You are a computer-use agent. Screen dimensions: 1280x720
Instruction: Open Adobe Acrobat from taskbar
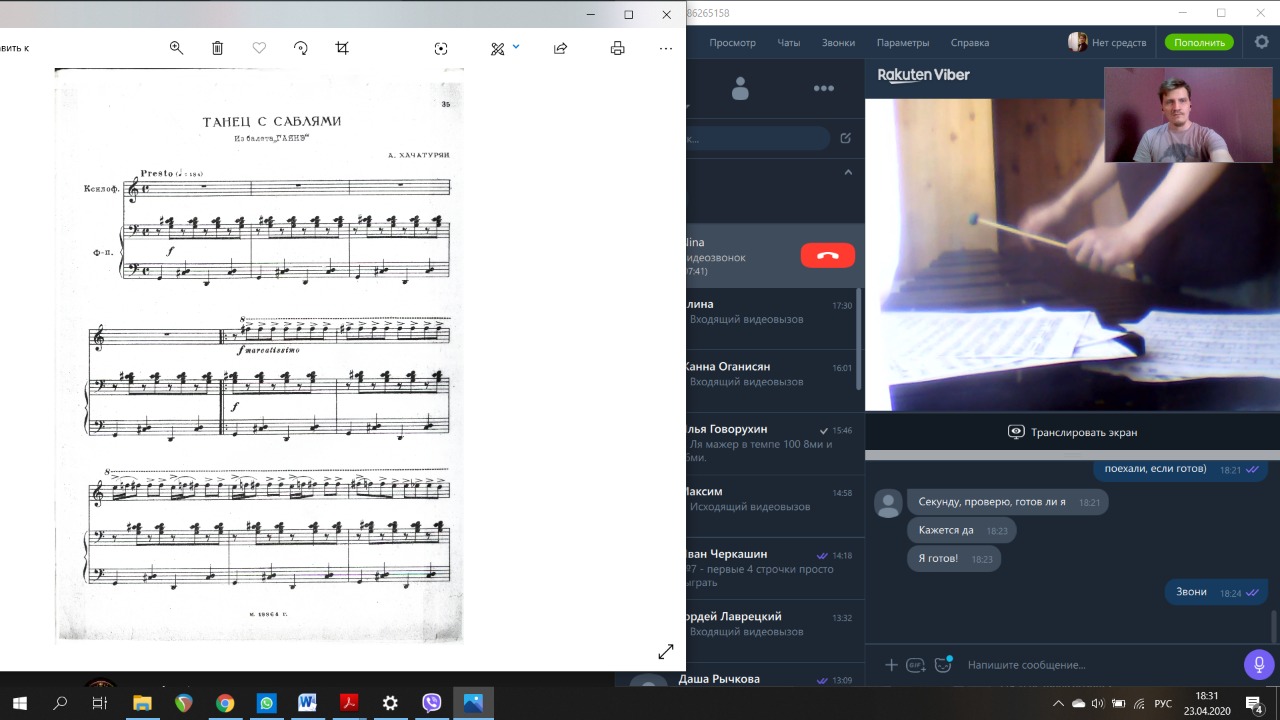348,703
